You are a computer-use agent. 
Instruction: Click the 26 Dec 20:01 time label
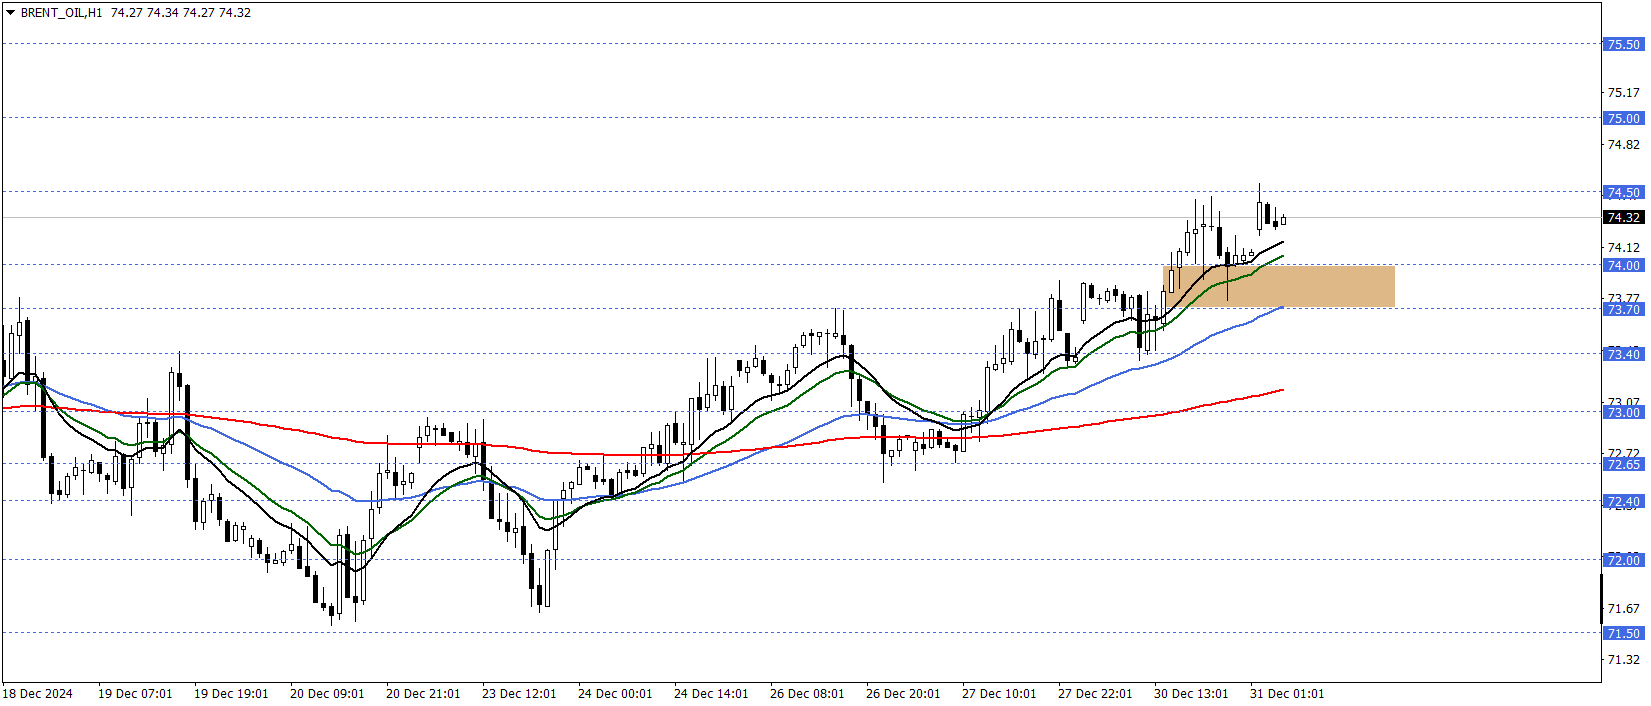point(903,693)
